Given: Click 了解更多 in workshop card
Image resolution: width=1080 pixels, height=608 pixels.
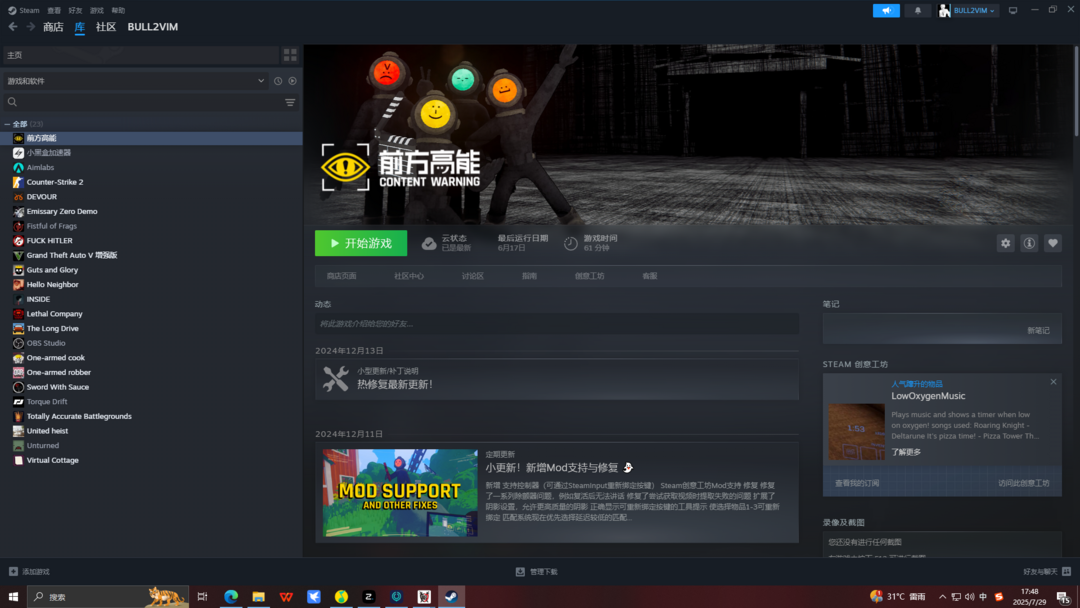Looking at the screenshot, I should [906, 452].
